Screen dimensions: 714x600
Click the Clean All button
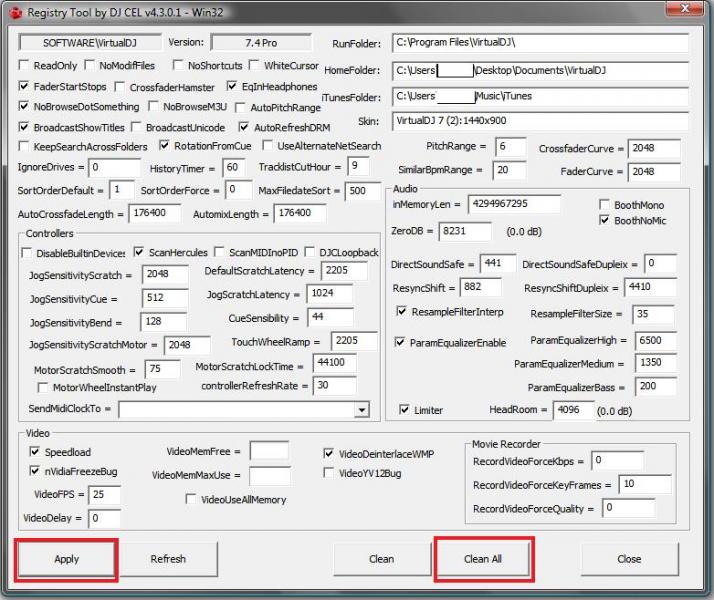coord(483,559)
